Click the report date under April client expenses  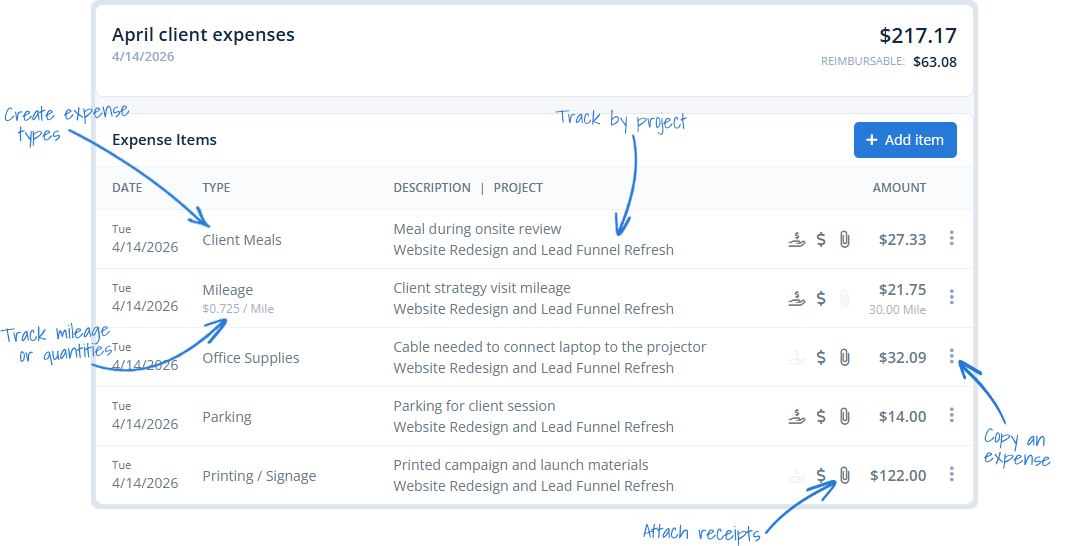click(x=143, y=57)
